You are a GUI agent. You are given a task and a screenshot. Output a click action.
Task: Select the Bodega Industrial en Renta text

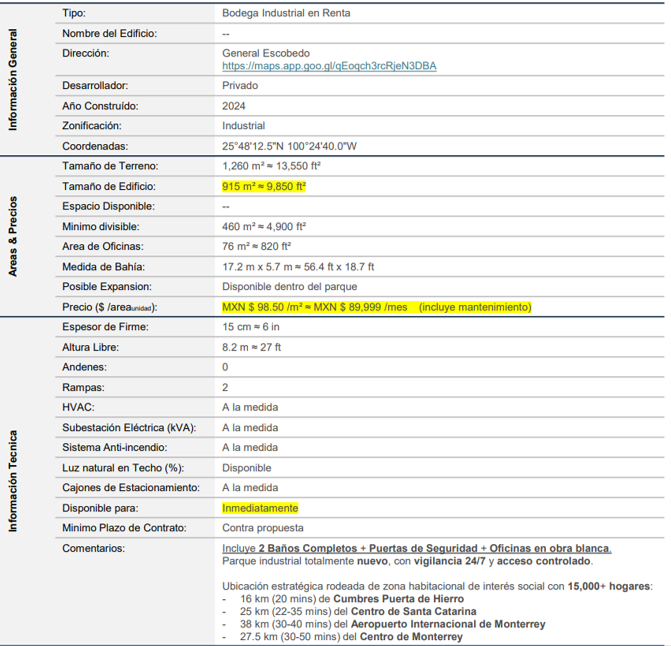pyautogui.click(x=286, y=13)
